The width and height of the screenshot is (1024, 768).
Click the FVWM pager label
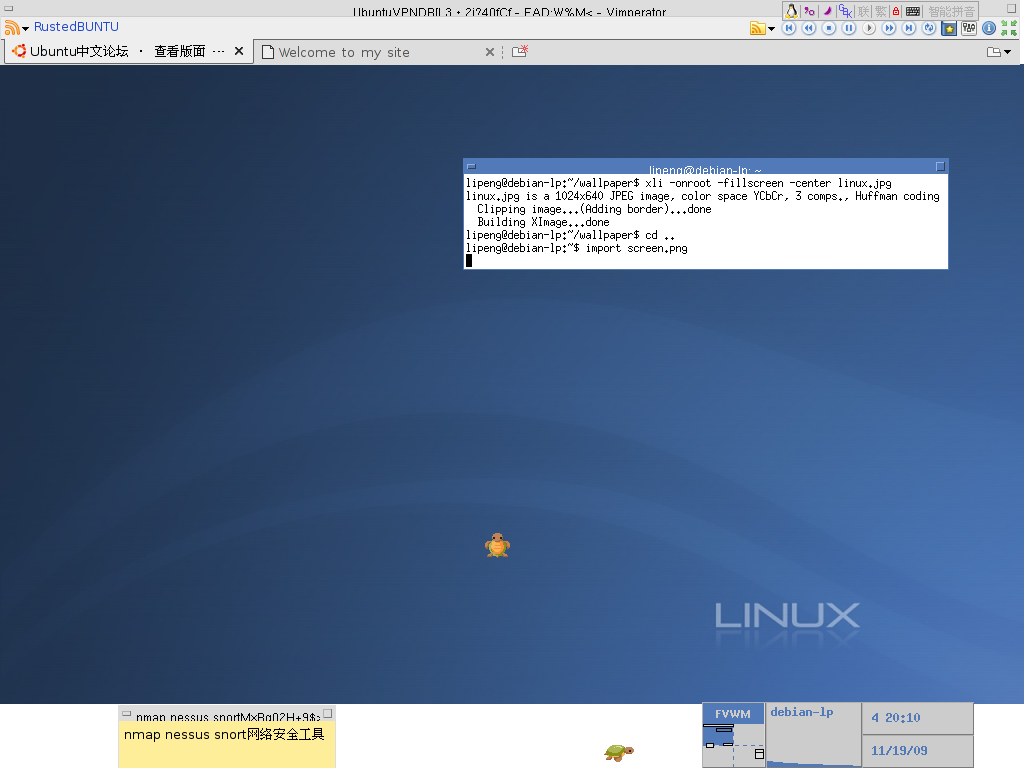(x=733, y=714)
